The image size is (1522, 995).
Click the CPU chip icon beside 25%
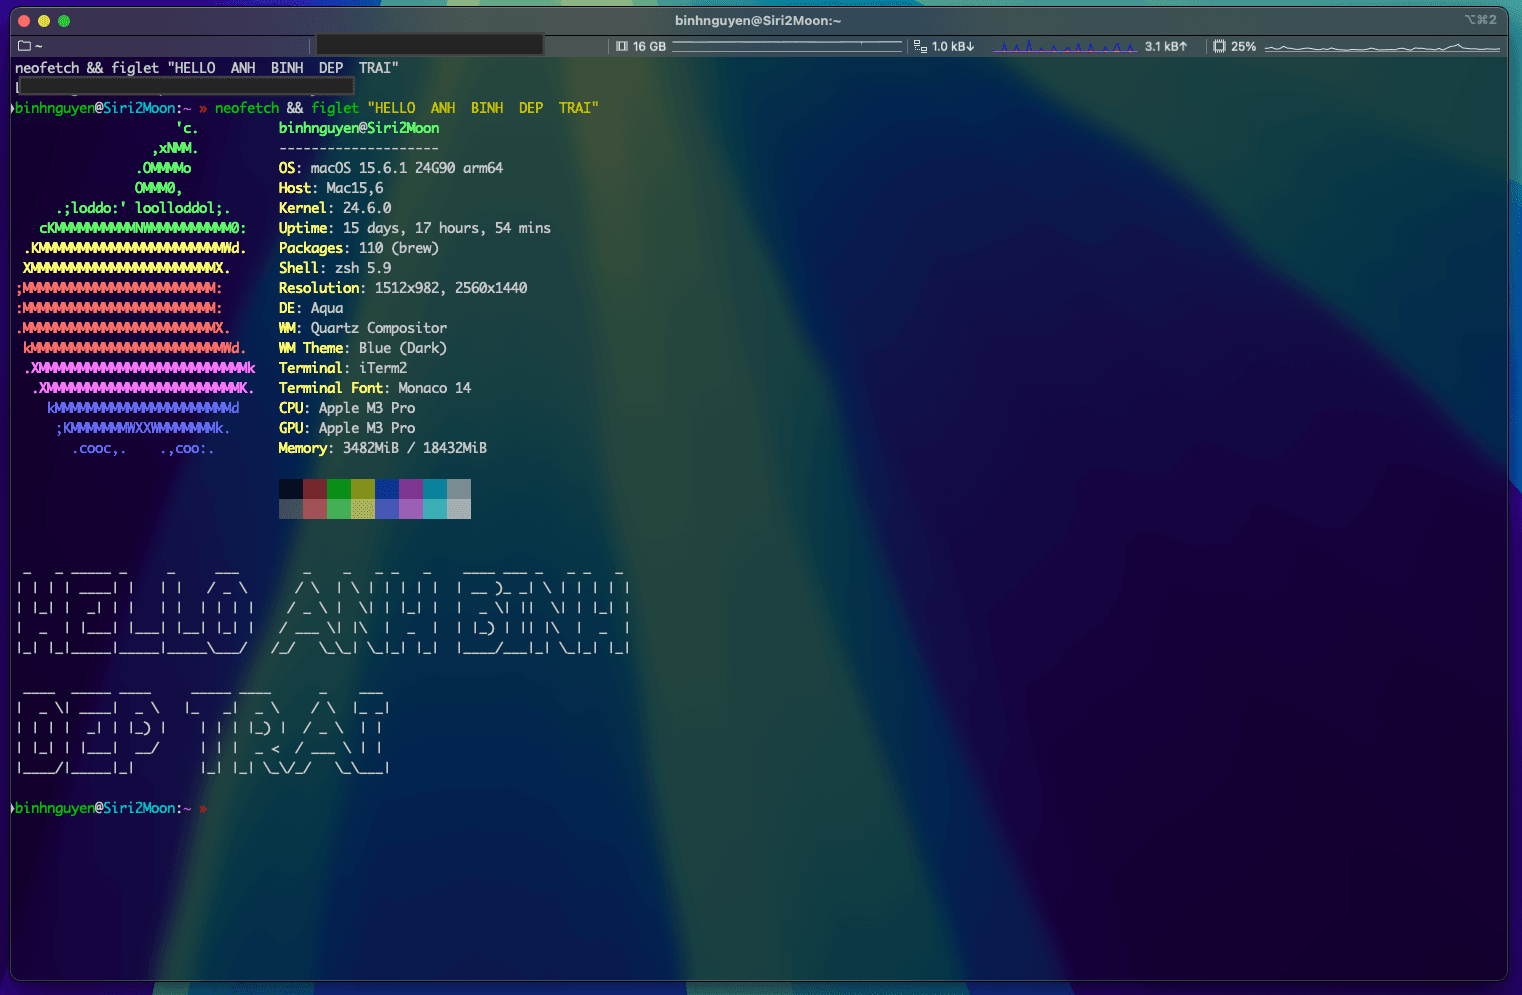(1219, 46)
